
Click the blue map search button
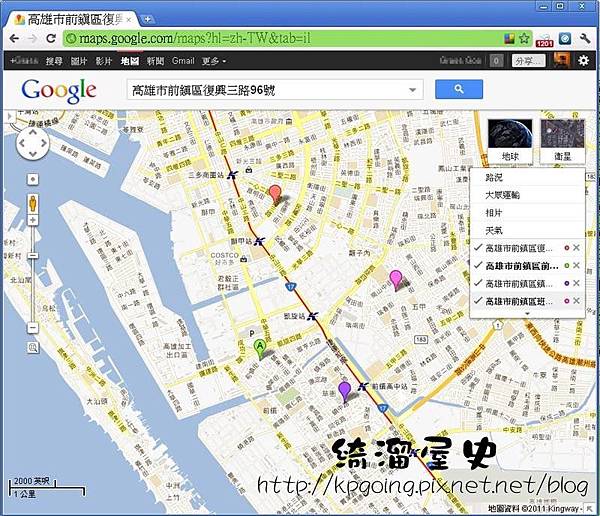point(459,89)
